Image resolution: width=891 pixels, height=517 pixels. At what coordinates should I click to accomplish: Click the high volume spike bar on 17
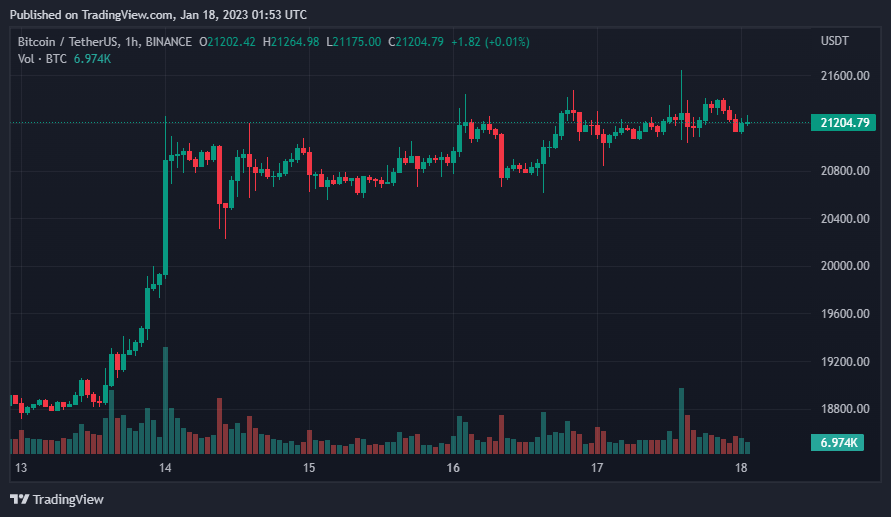[681, 421]
